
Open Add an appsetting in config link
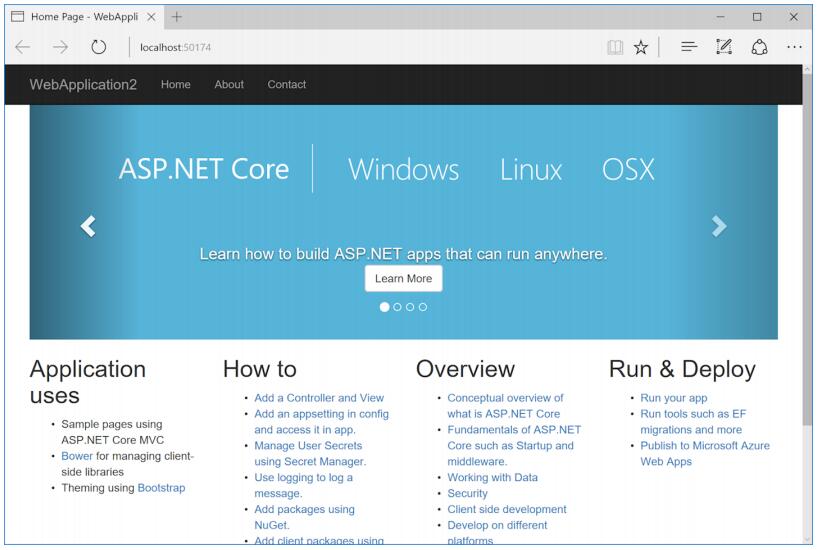point(321,422)
